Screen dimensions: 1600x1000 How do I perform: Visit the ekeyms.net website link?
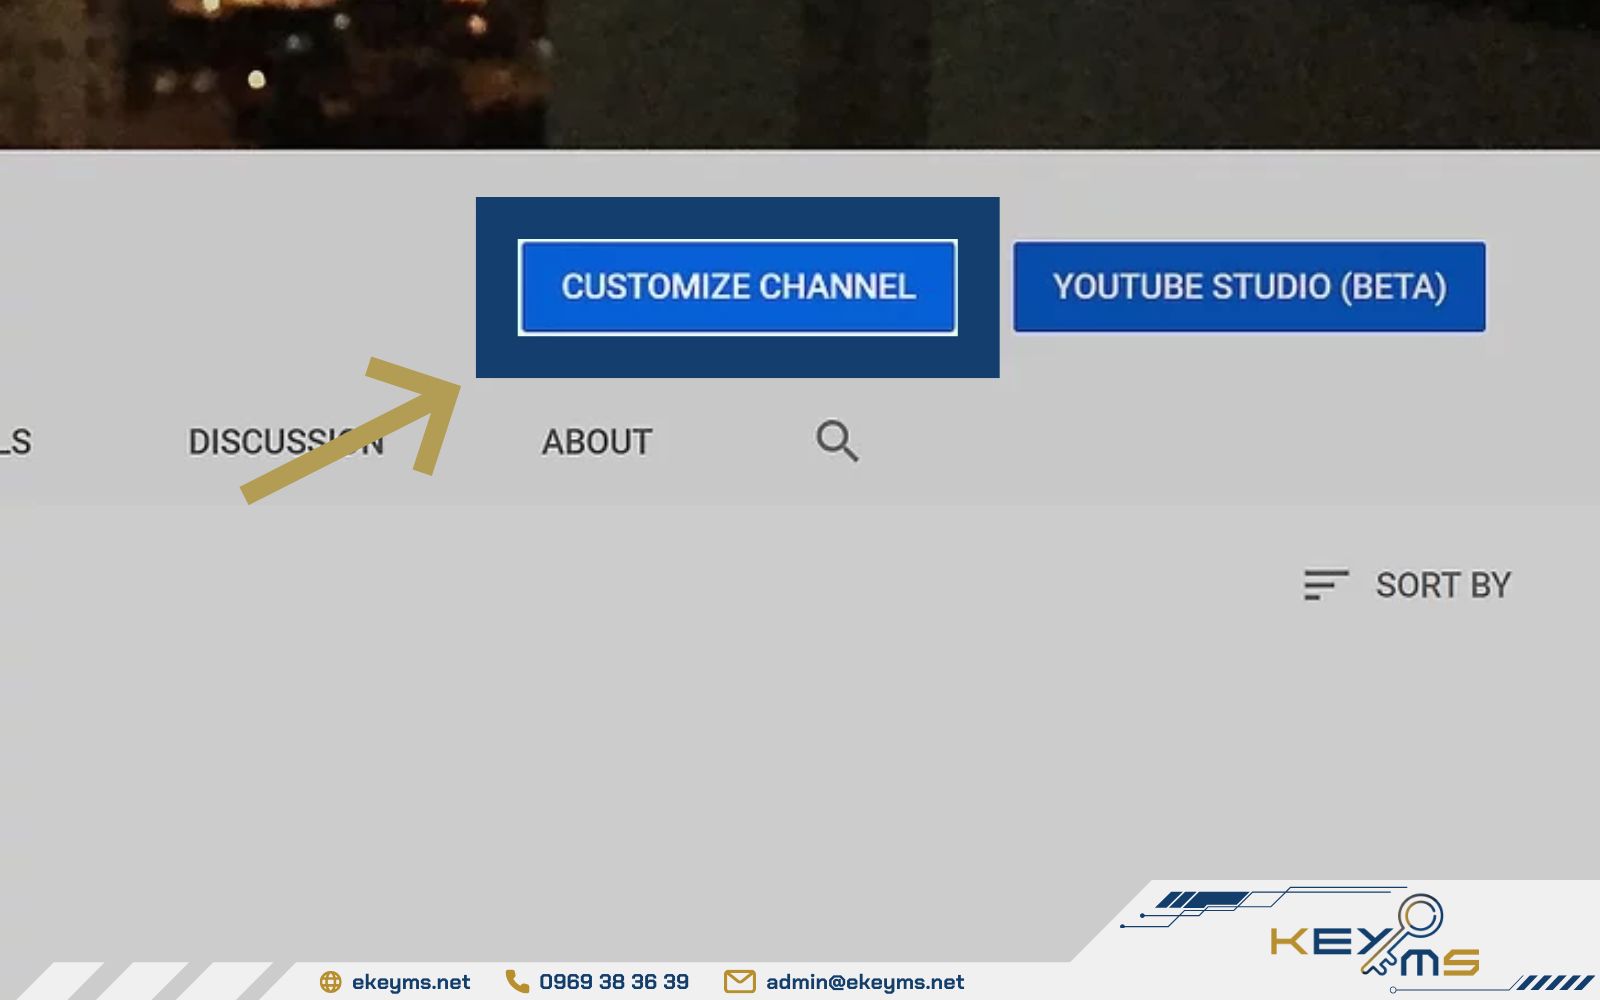coord(413,982)
